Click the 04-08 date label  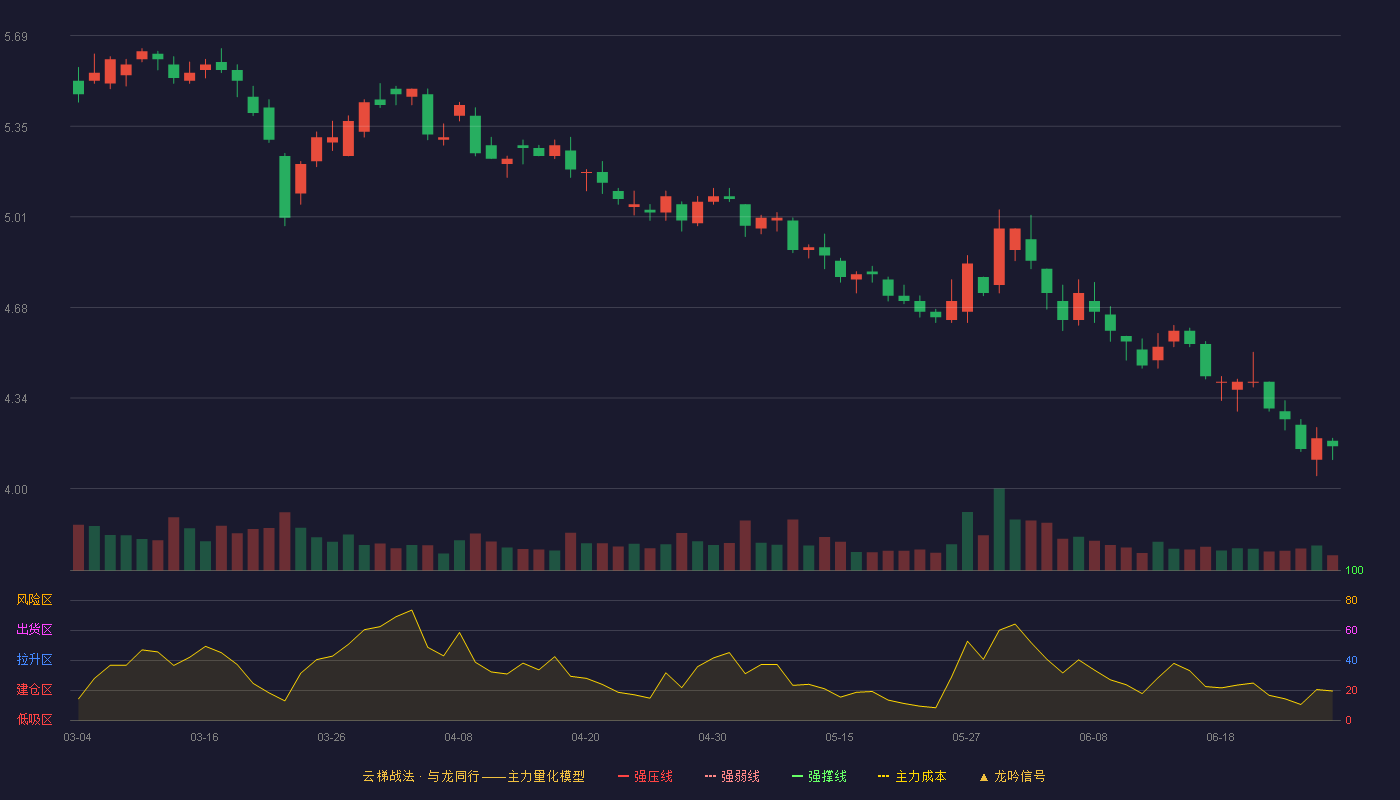point(458,737)
